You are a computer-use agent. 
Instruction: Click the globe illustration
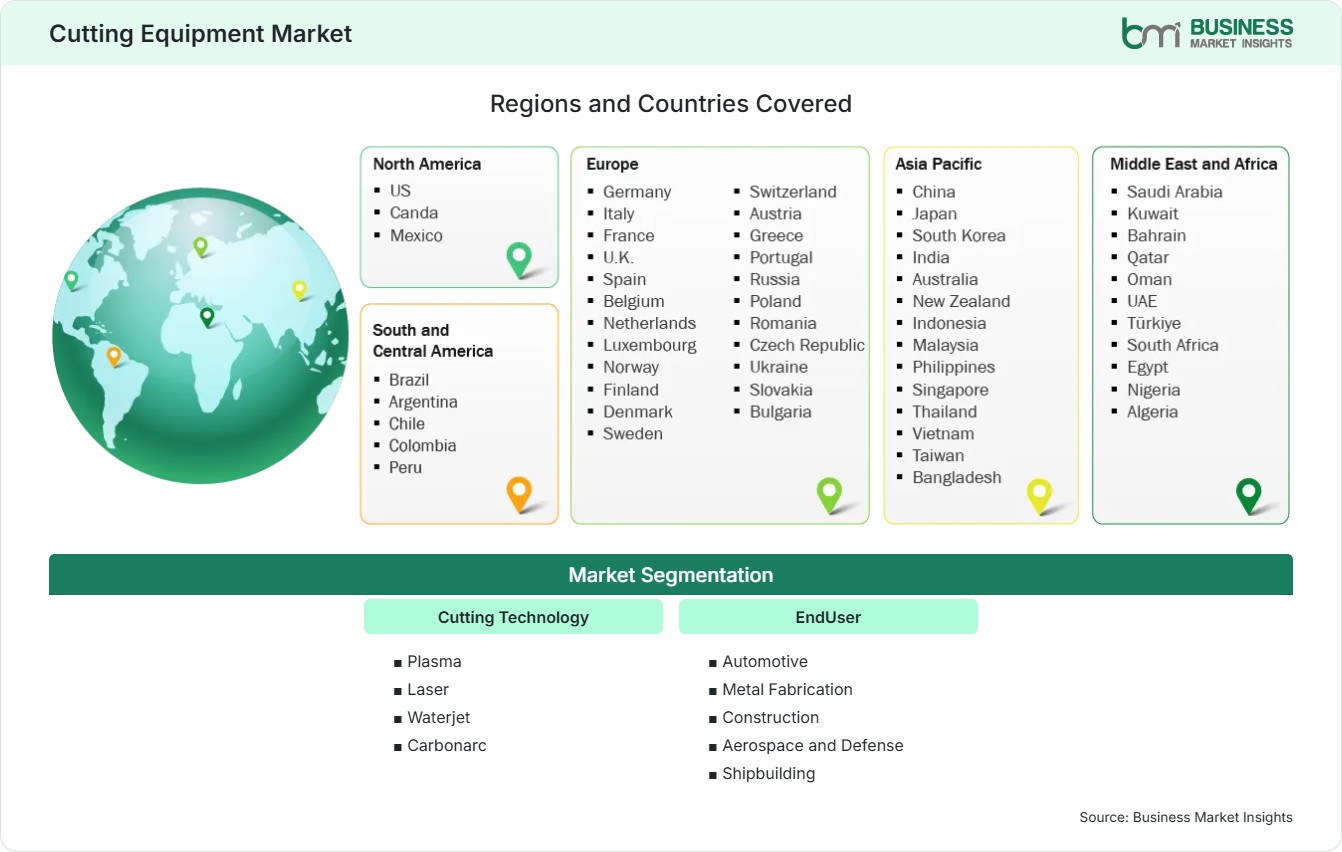200,336
